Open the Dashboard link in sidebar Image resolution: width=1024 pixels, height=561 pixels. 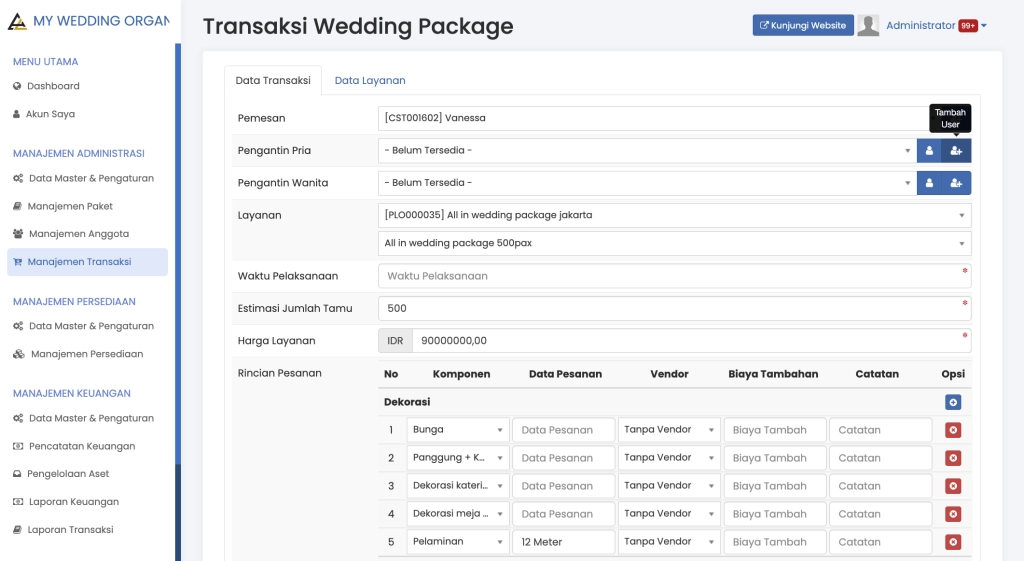pos(53,86)
